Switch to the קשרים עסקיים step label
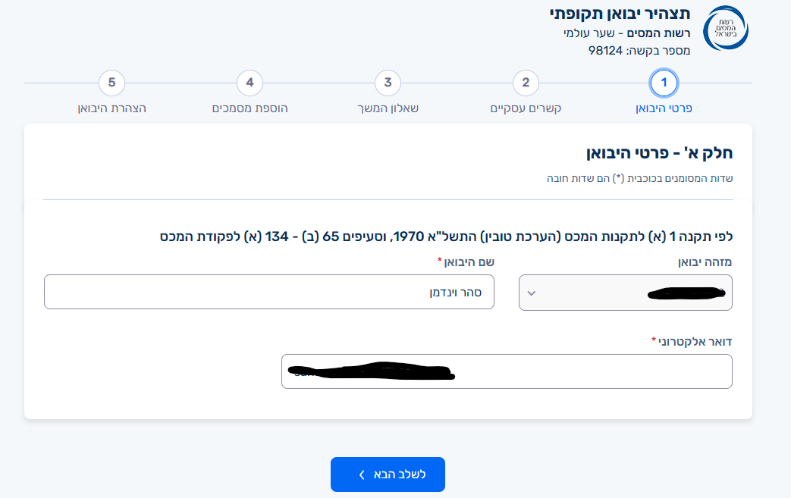The height and width of the screenshot is (498, 791). pos(526,108)
